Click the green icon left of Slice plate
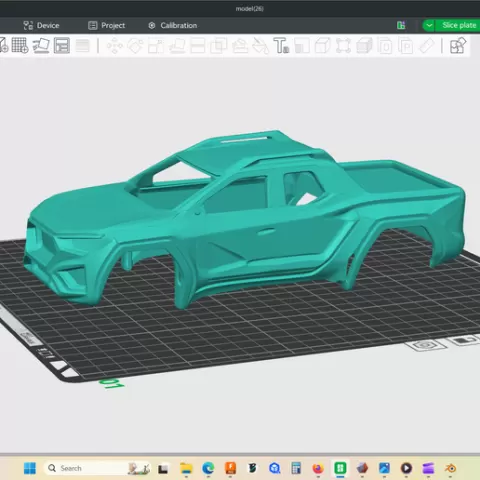The width and height of the screenshot is (480, 480). click(401, 25)
